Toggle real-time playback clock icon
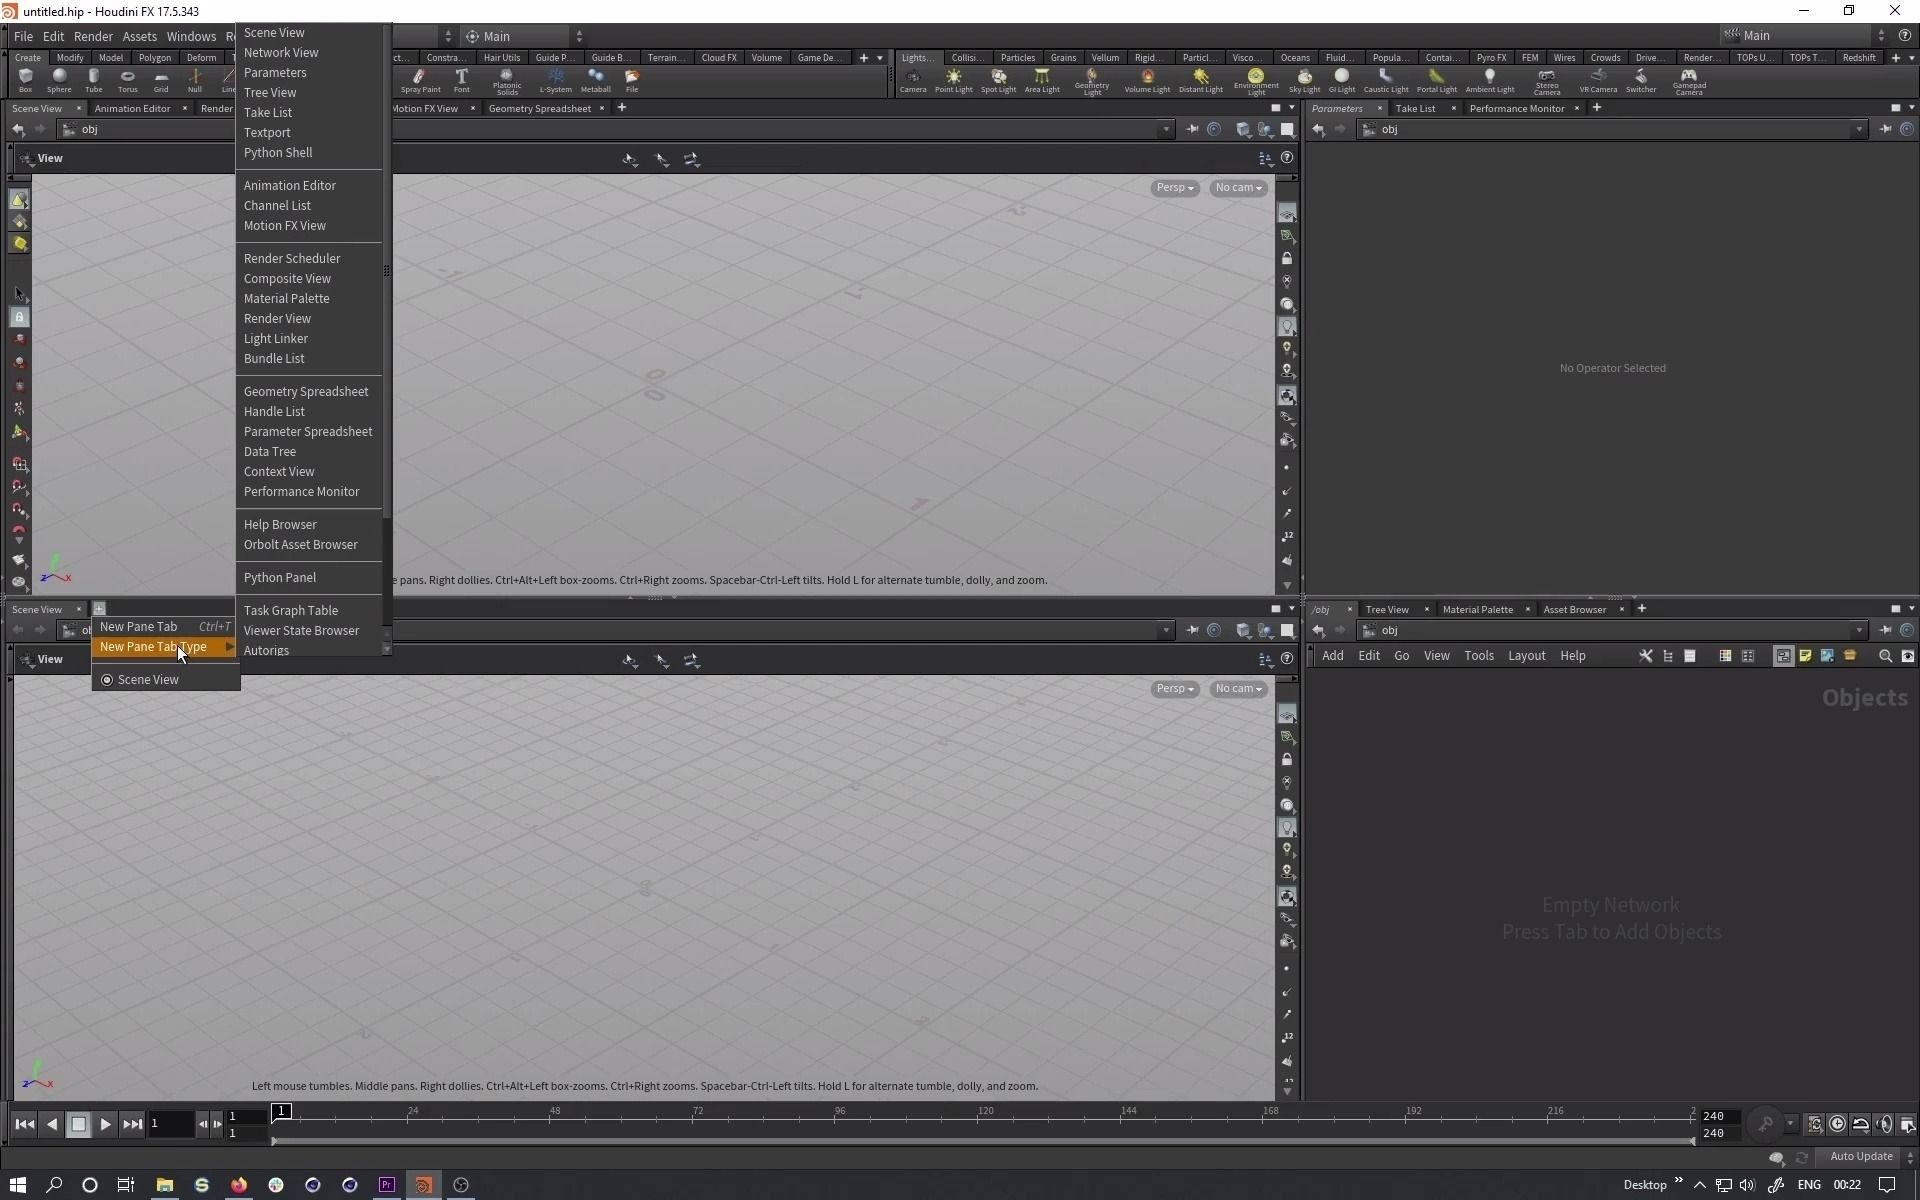Screen dimensions: 1920x1200 pos(1837,1124)
